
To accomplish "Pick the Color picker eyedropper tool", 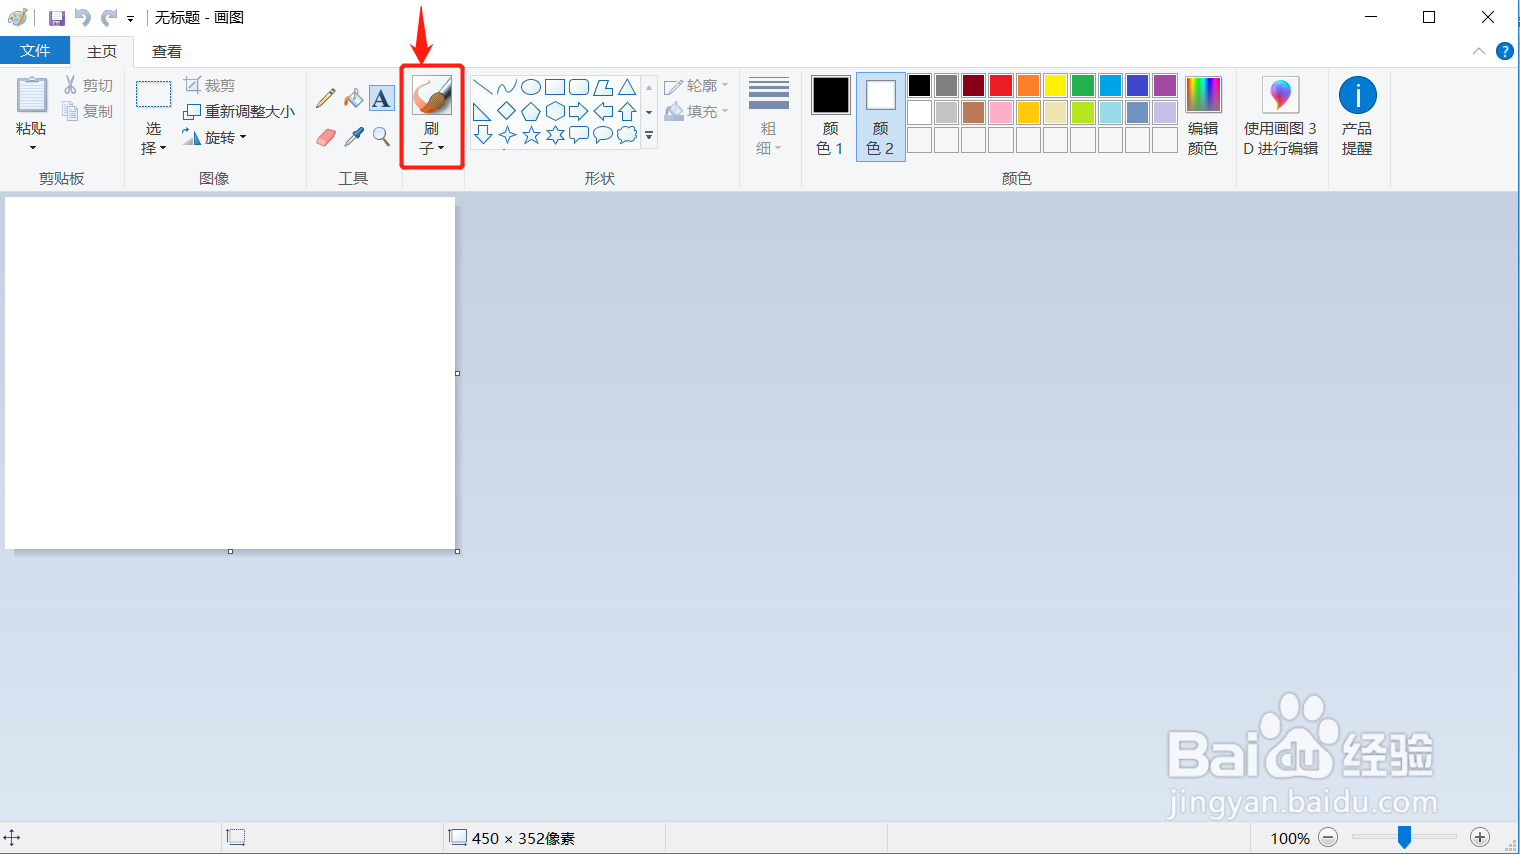I will [x=354, y=136].
